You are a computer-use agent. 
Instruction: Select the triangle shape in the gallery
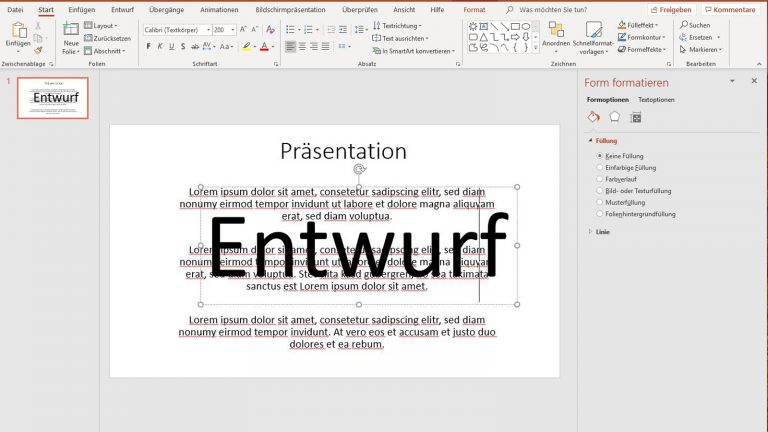(483, 37)
